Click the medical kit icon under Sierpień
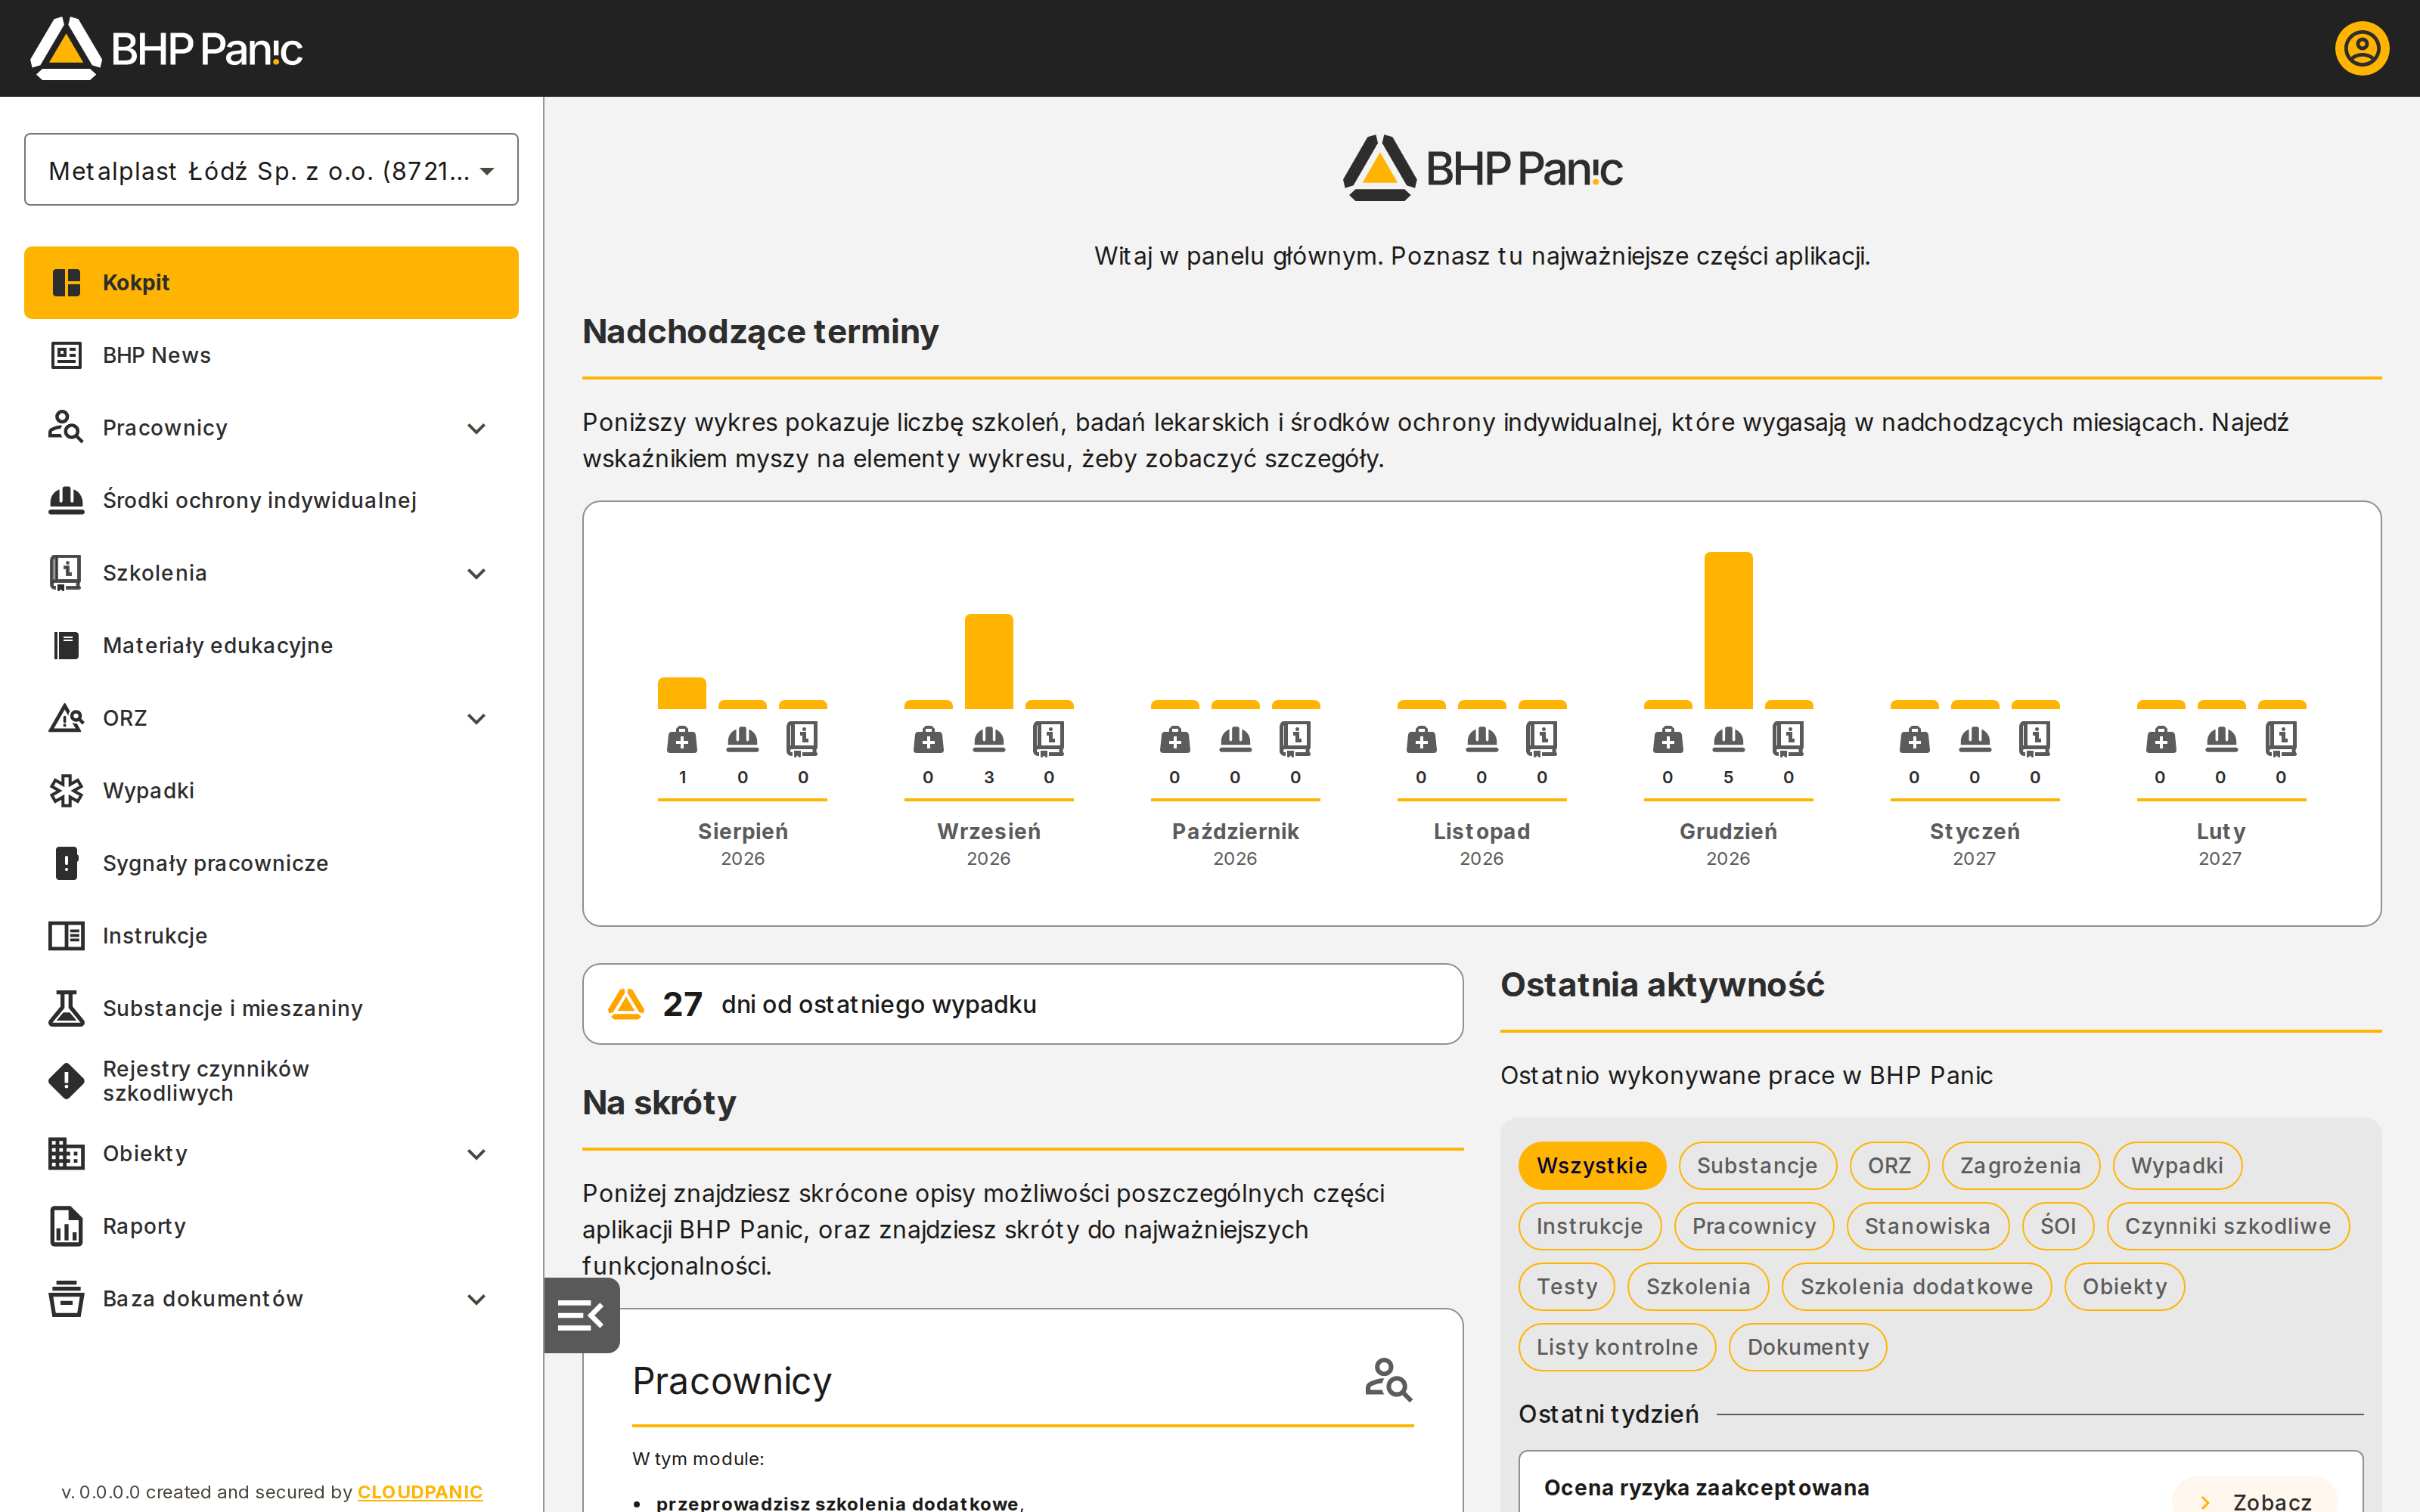This screenshot has height=1512, width=2420. pyautogui.click(x=682, y=740)
